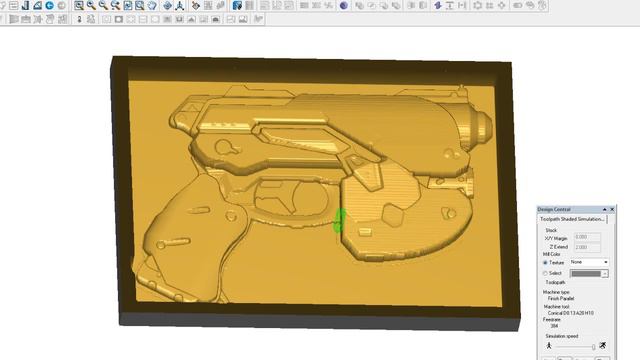Click the X/Y Margin input field
Viewport: 640px width, 360px height.
tap(587, 237)
